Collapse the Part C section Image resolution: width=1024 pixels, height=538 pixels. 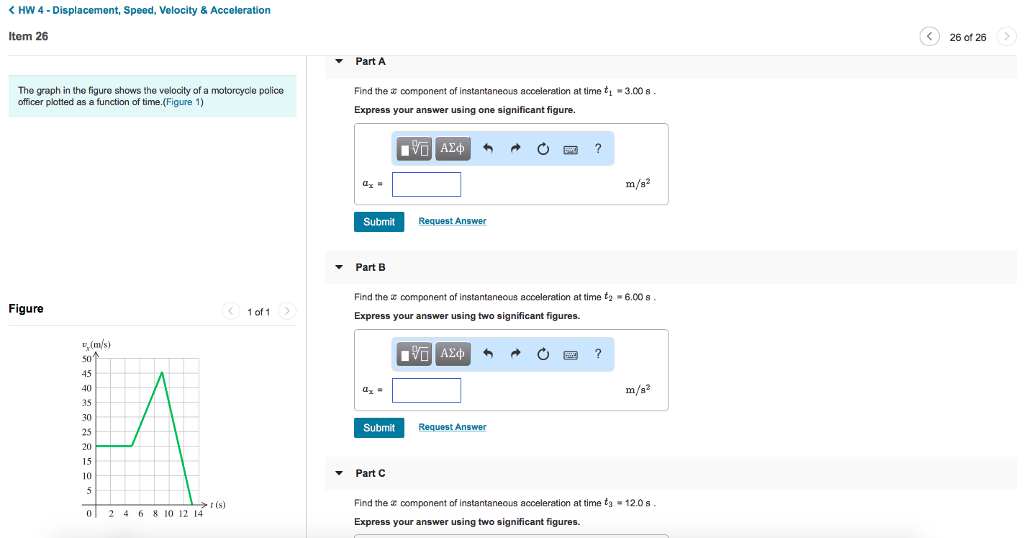[x=339, y=474]
